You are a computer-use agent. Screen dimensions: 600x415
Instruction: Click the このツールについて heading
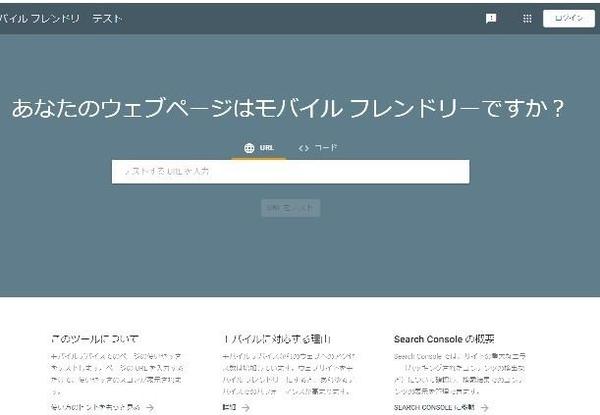95,339
